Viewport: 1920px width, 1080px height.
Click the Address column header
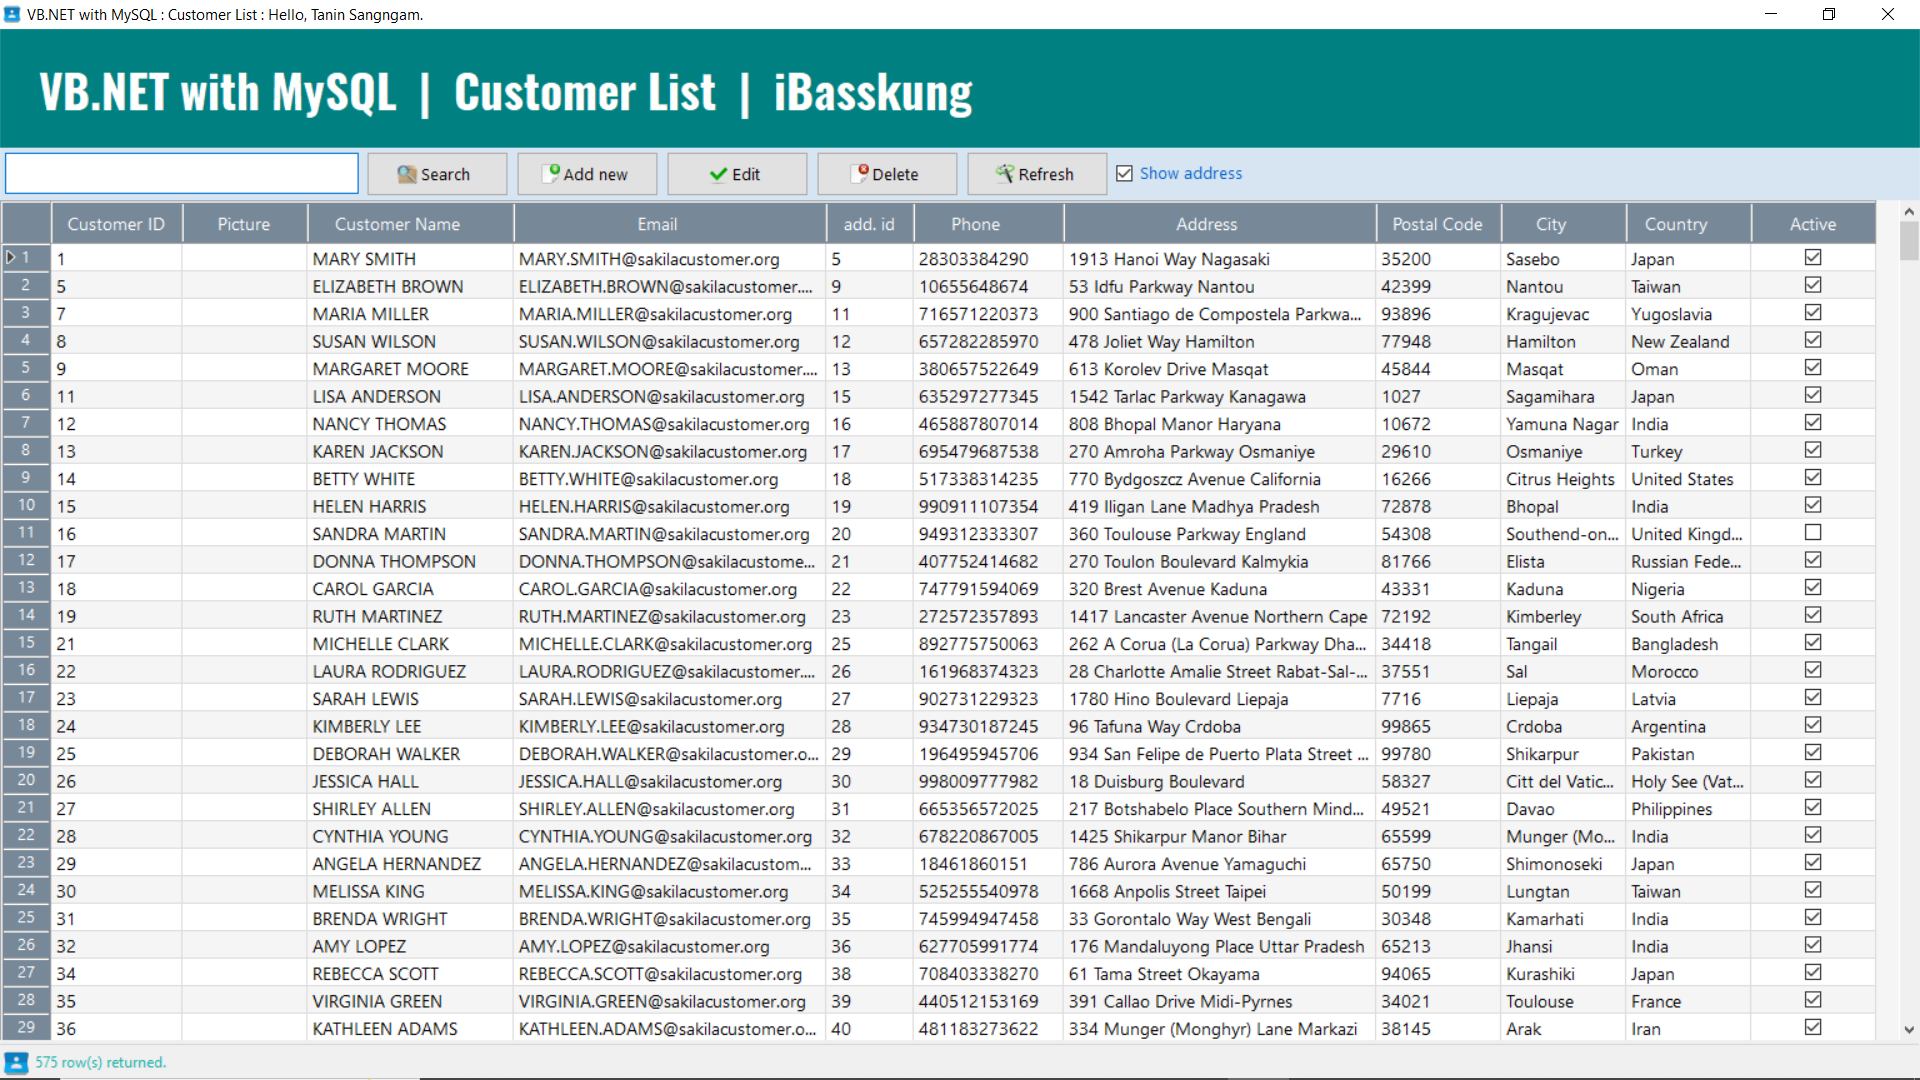1220,224
